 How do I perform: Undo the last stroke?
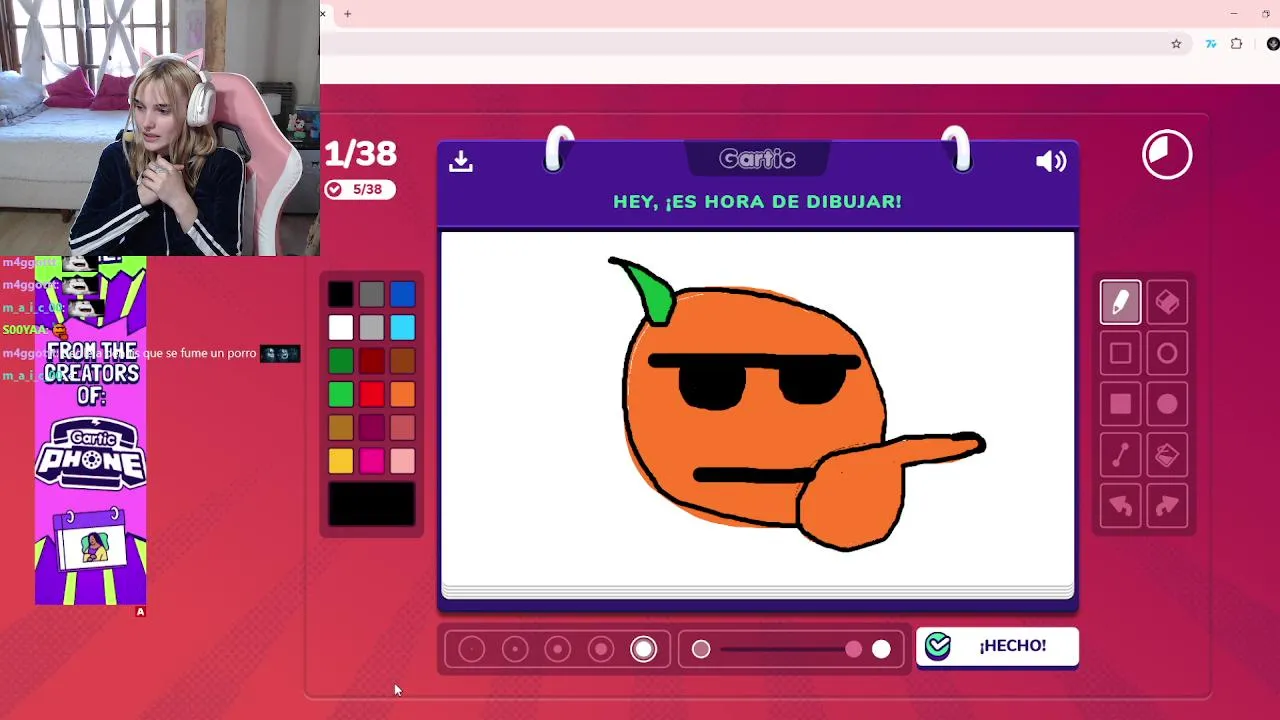[x=1120, y=506]
